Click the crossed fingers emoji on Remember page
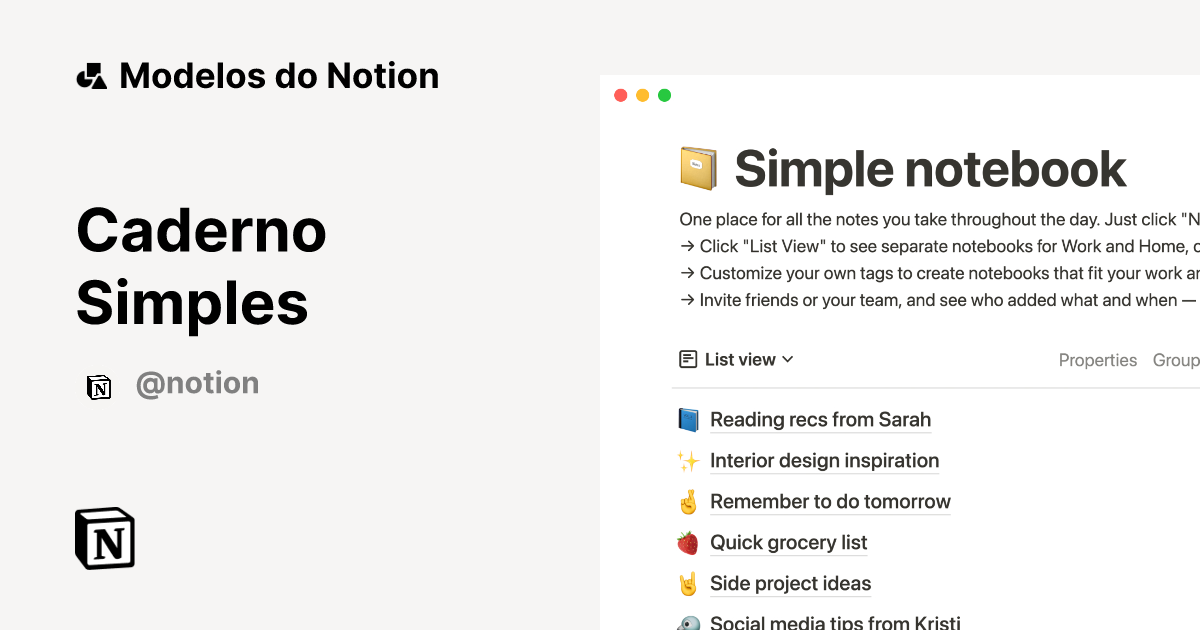Screen dimensions: 1200x630 tap(688, 501)
